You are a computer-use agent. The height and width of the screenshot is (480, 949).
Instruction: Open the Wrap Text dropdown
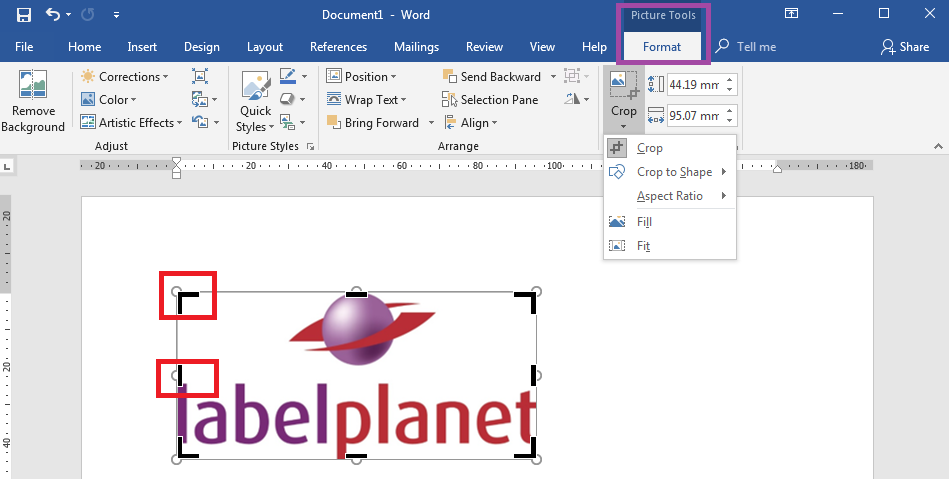[x=367, y=100]
